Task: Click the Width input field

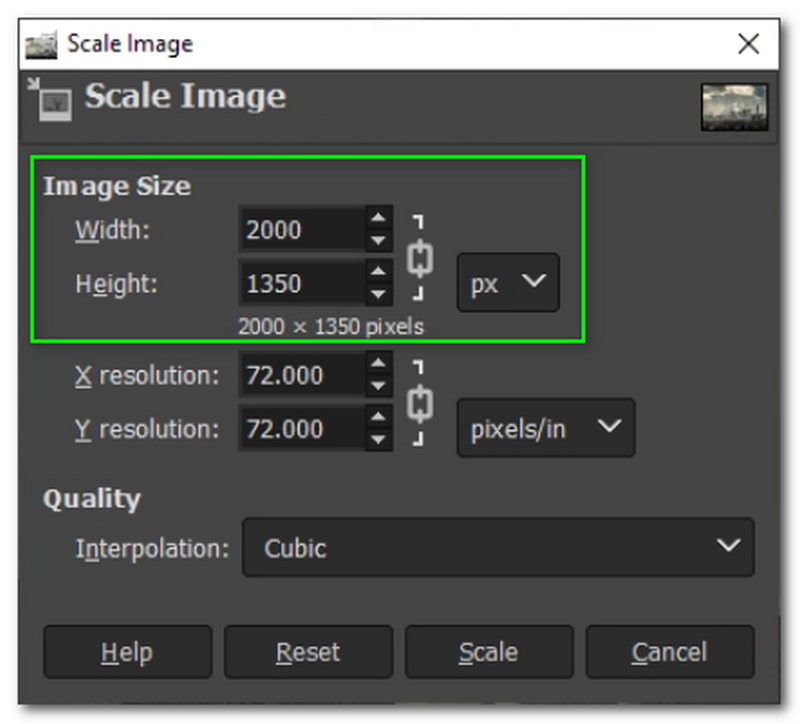Action: (300, 230)
